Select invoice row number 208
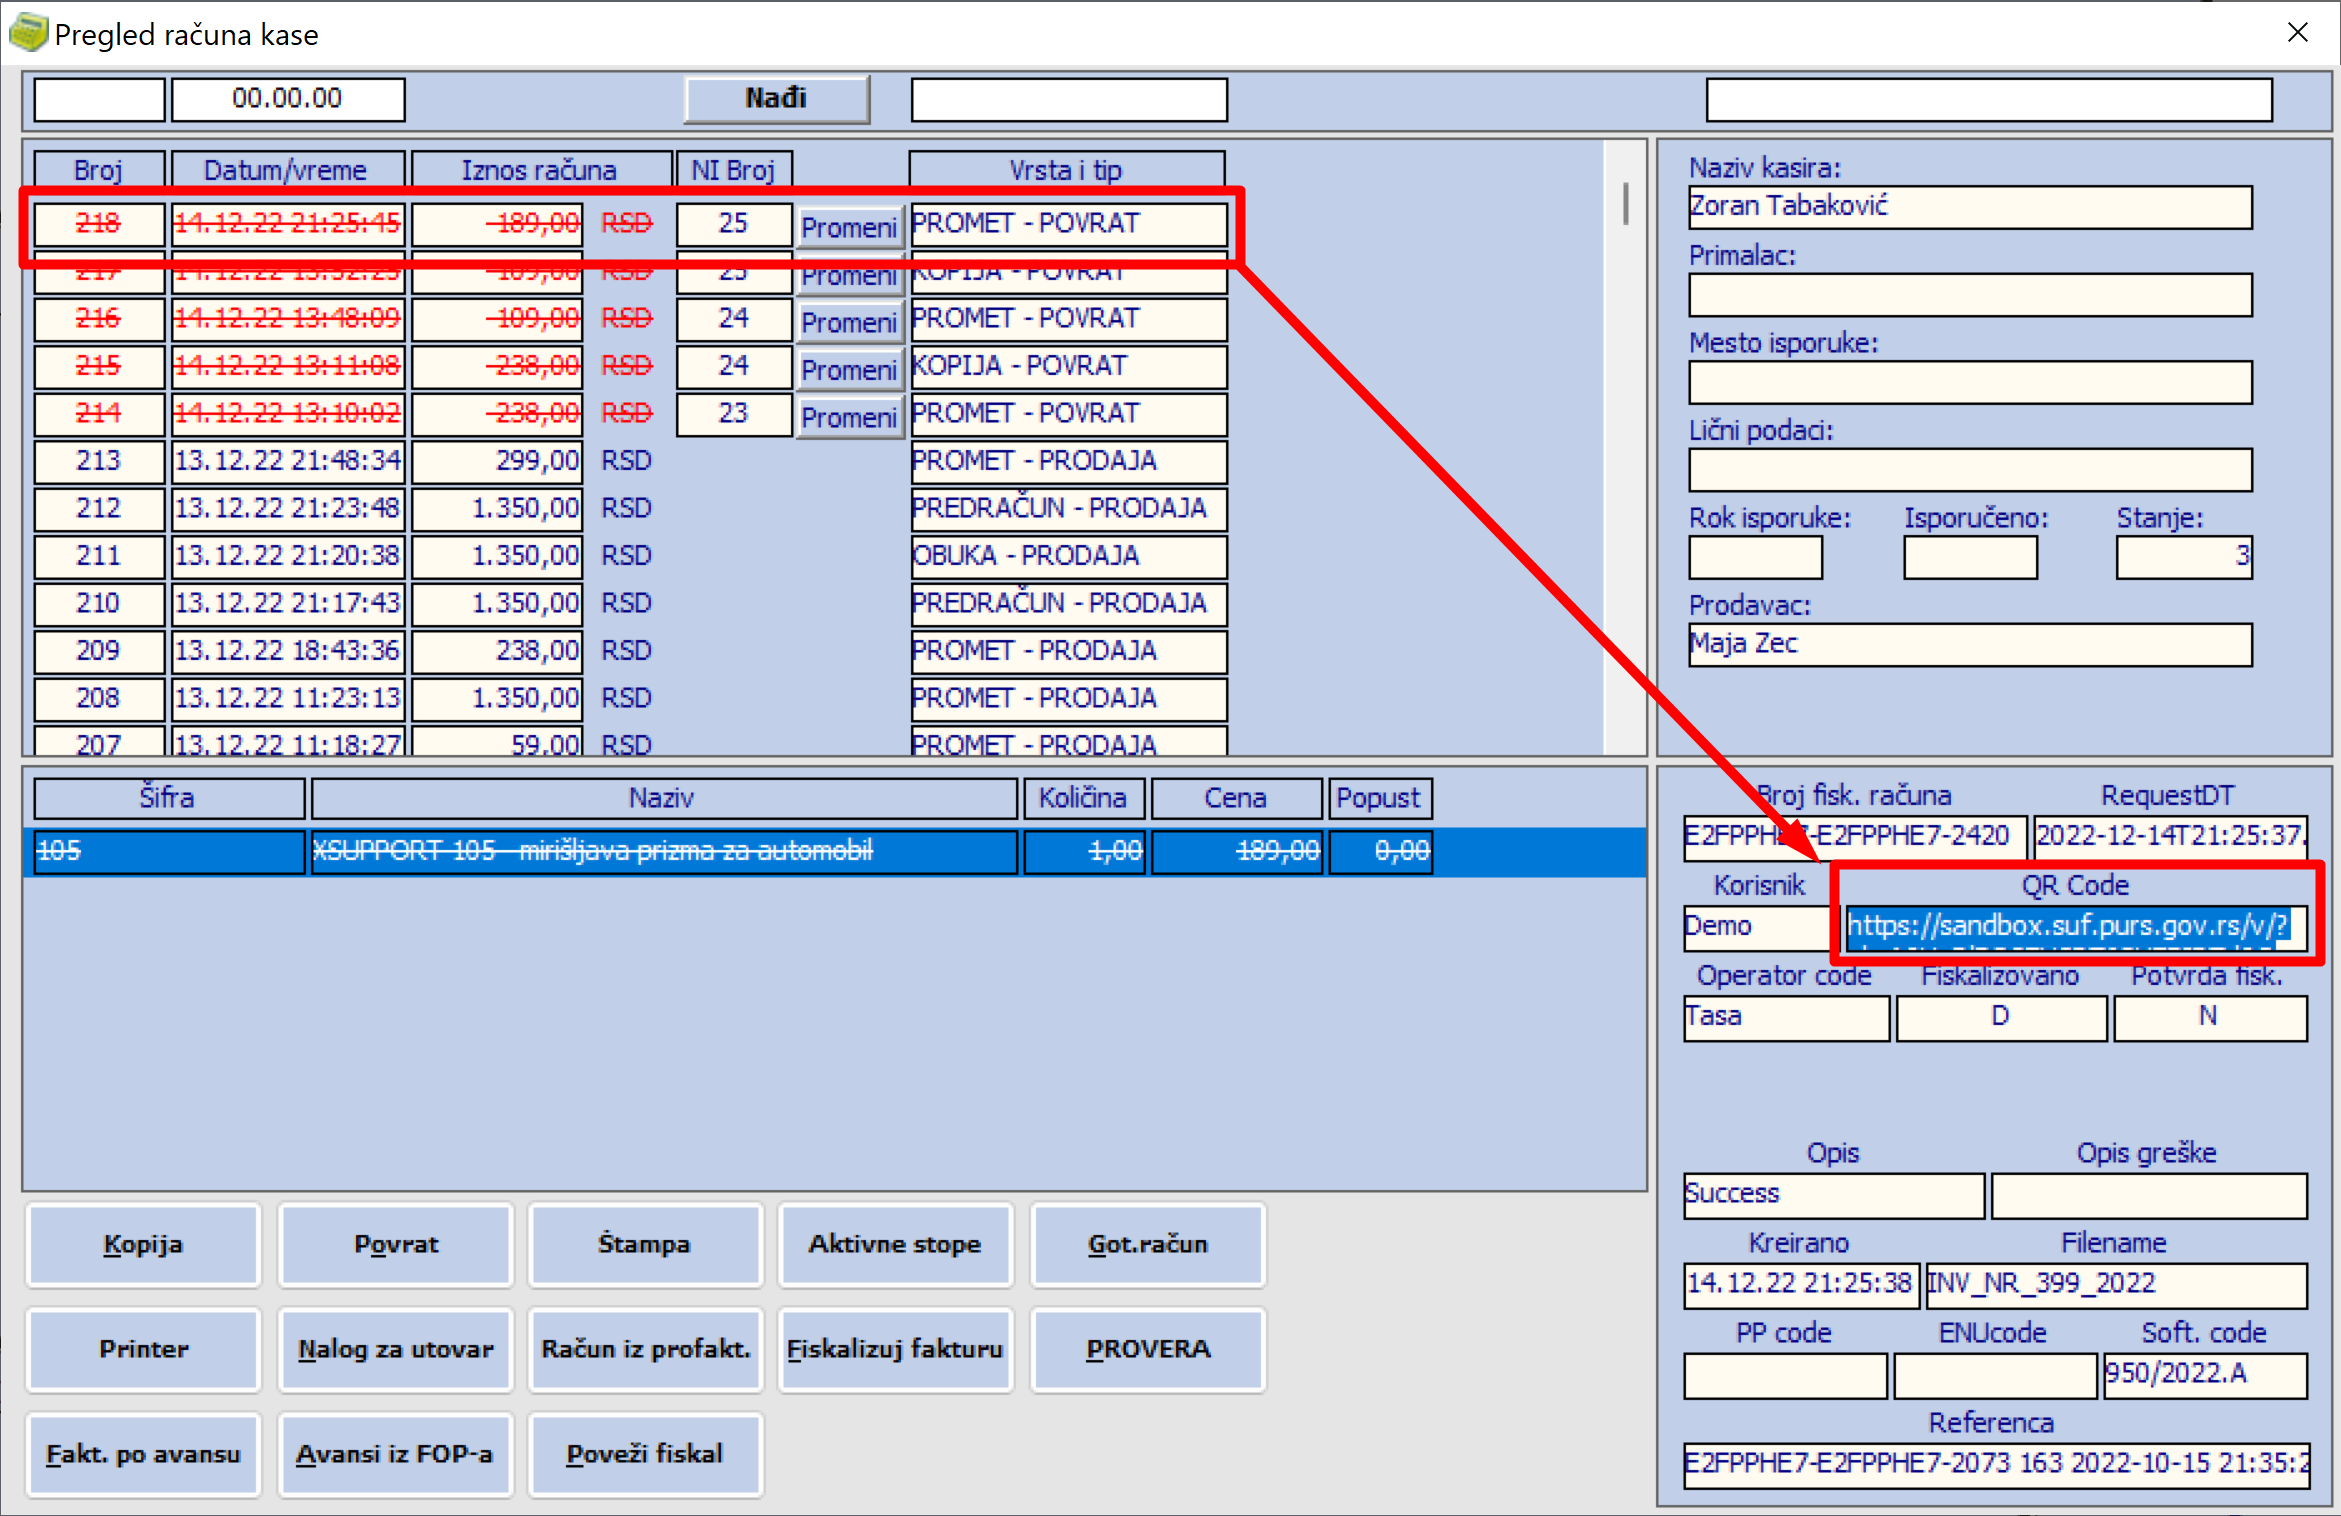The width and height of the screenshot is (2341, 1516). click(x=98, y=698)
